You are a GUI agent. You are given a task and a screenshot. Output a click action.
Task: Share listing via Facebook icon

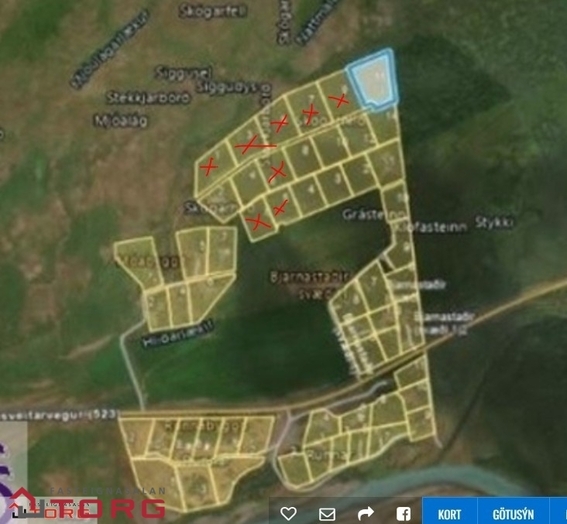403,514
